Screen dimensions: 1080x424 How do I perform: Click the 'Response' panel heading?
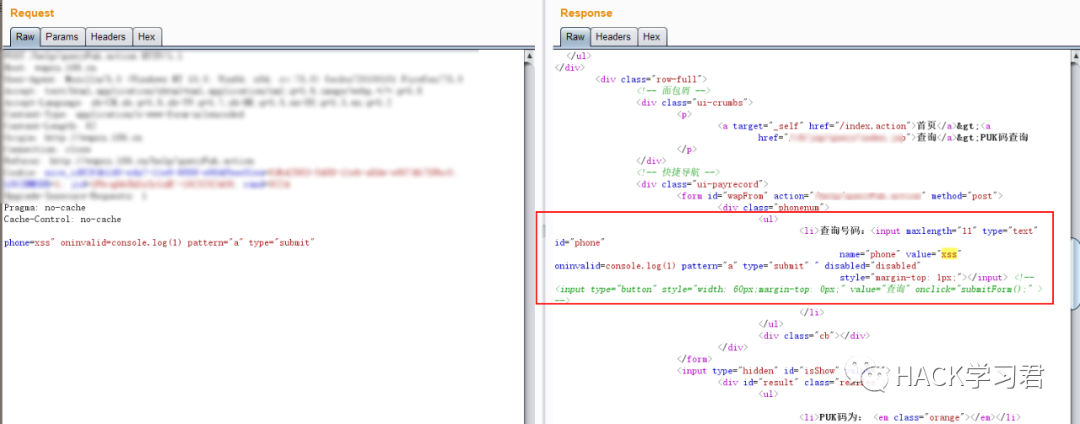(585, 13)
